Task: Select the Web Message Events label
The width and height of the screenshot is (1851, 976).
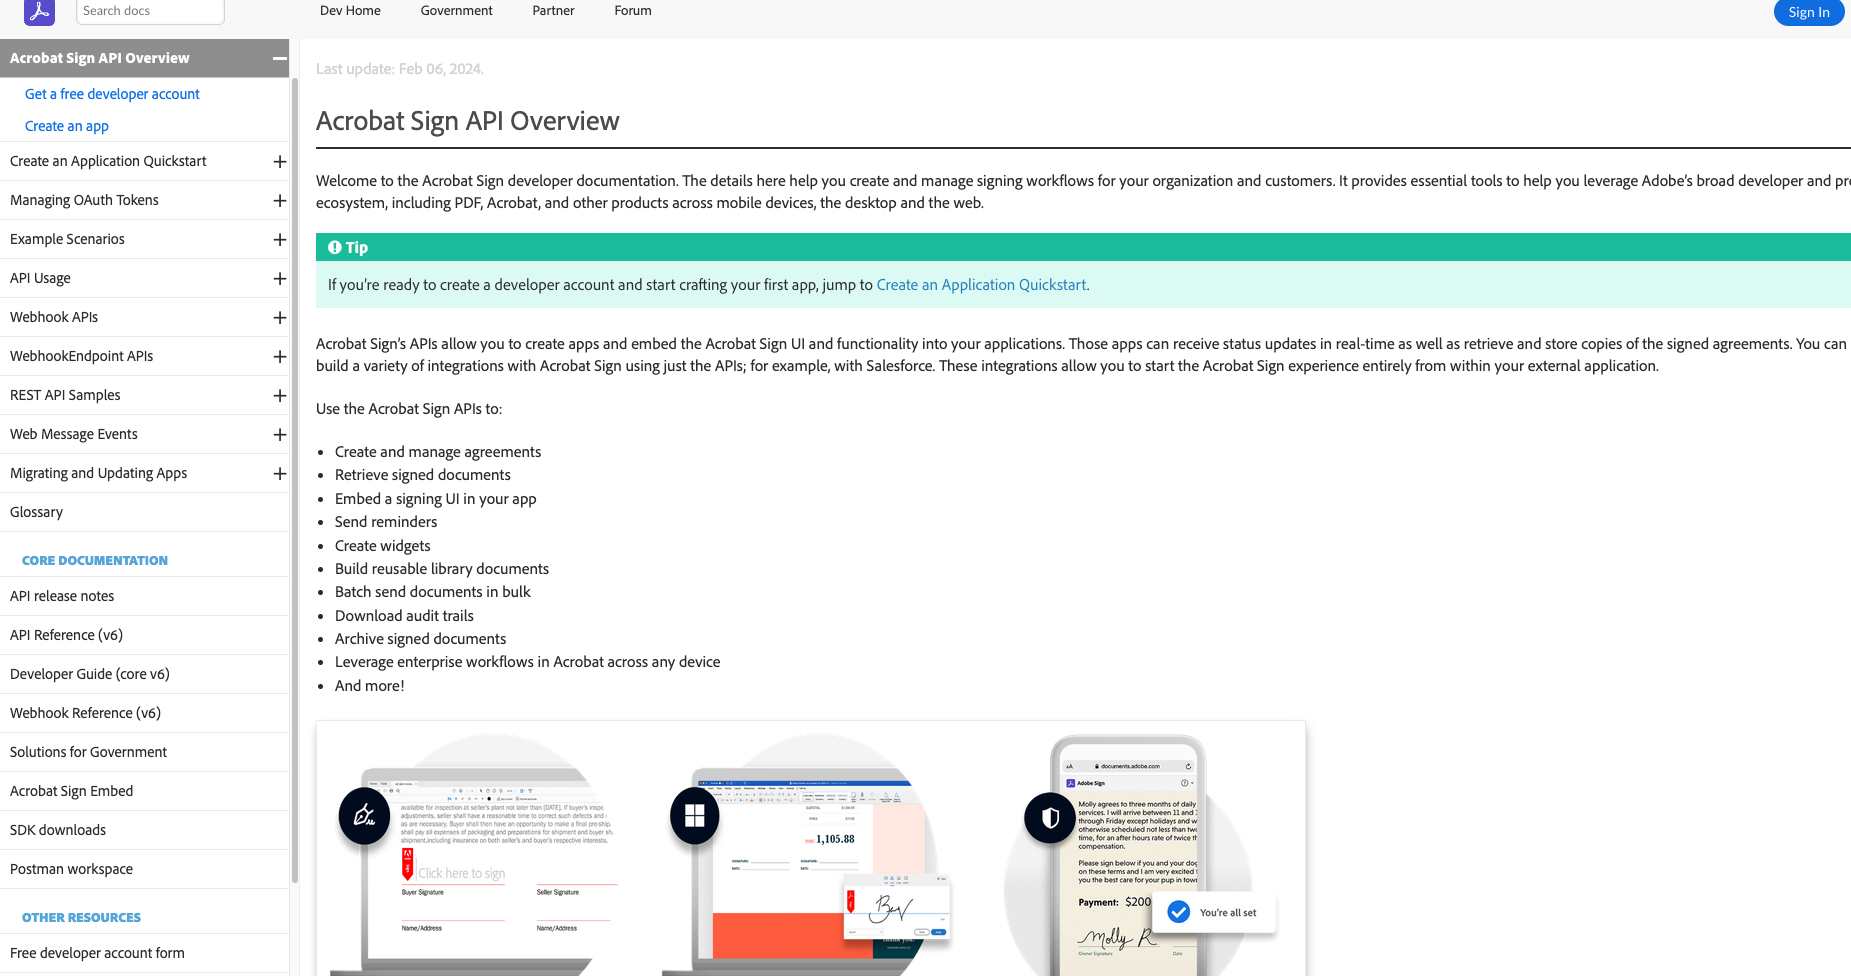Action: [x=74, y=434]
